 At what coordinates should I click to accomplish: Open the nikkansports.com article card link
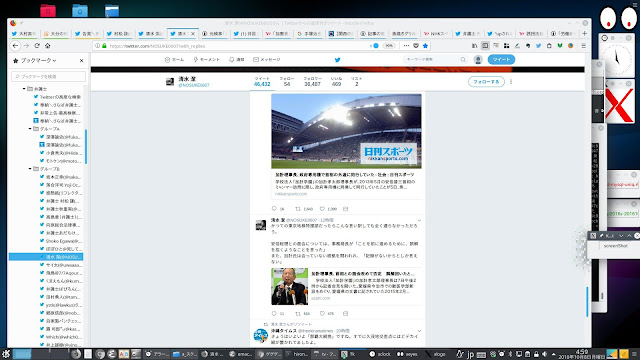tap(346, 184)
